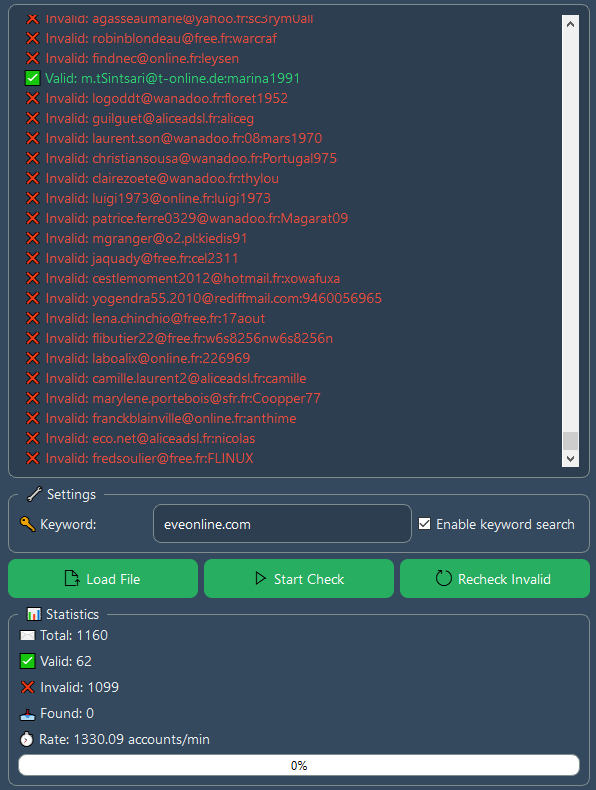Click the stopwatch icon next to Rate

[27, 739]
